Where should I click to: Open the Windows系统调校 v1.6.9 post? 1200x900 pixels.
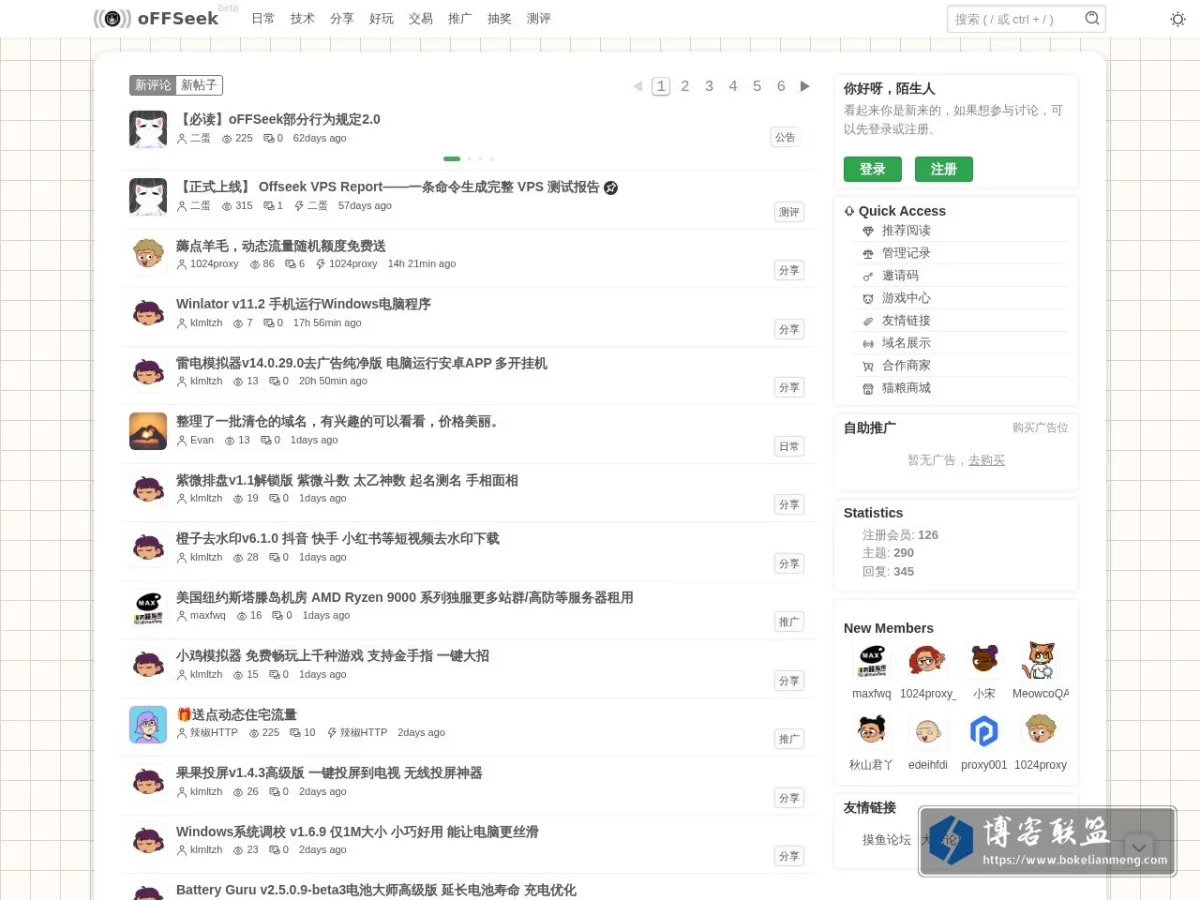pyautogui.click(x=357, y=831)
